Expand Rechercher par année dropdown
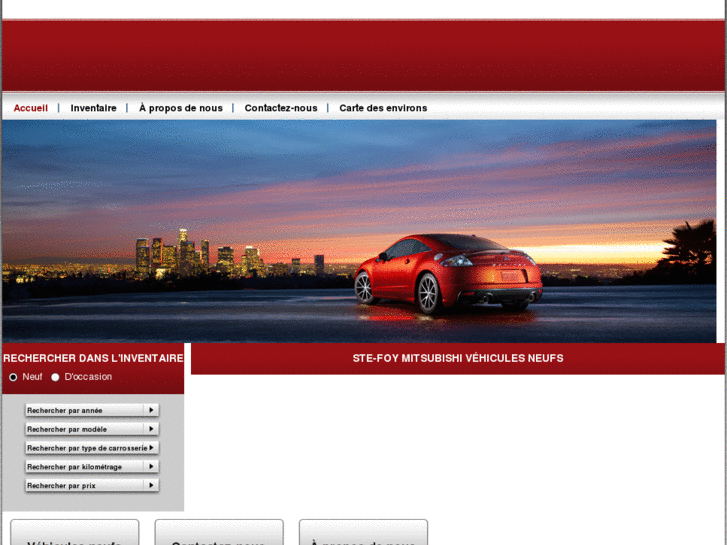This screenshot has width=727, height=545. (92, 410)
